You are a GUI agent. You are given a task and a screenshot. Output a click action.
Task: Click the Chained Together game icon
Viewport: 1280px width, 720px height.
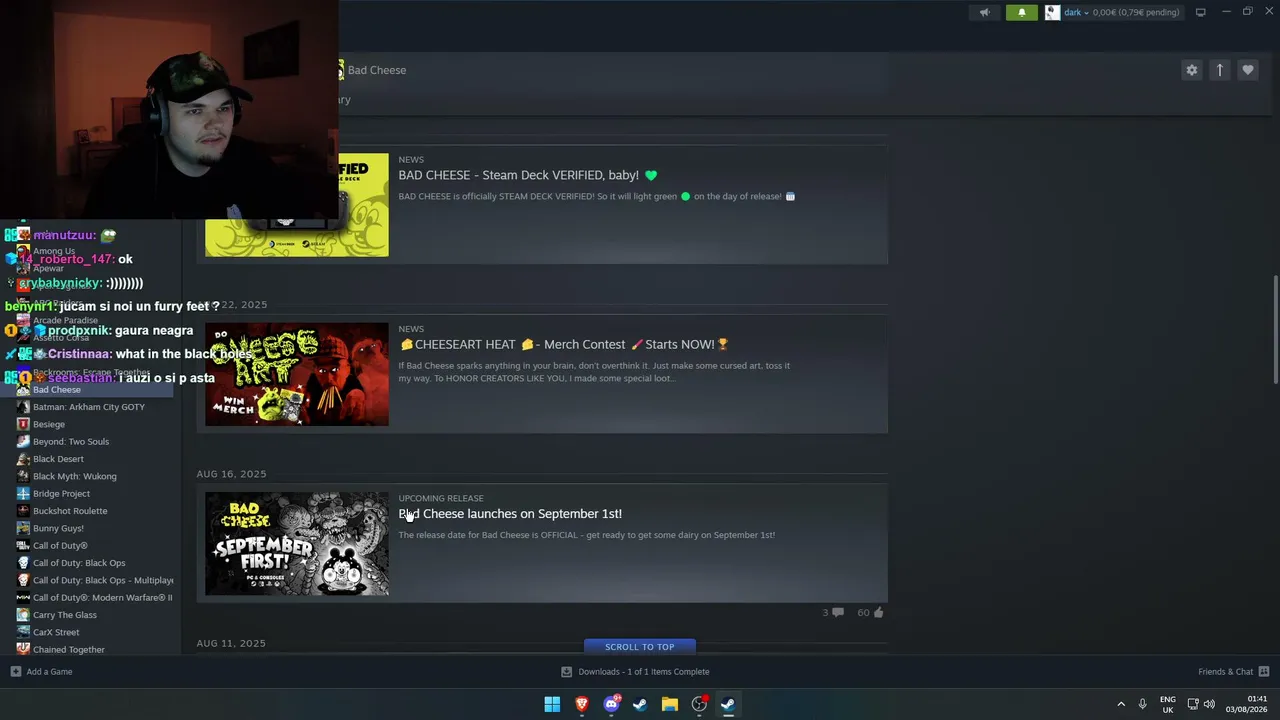(23, 650)
